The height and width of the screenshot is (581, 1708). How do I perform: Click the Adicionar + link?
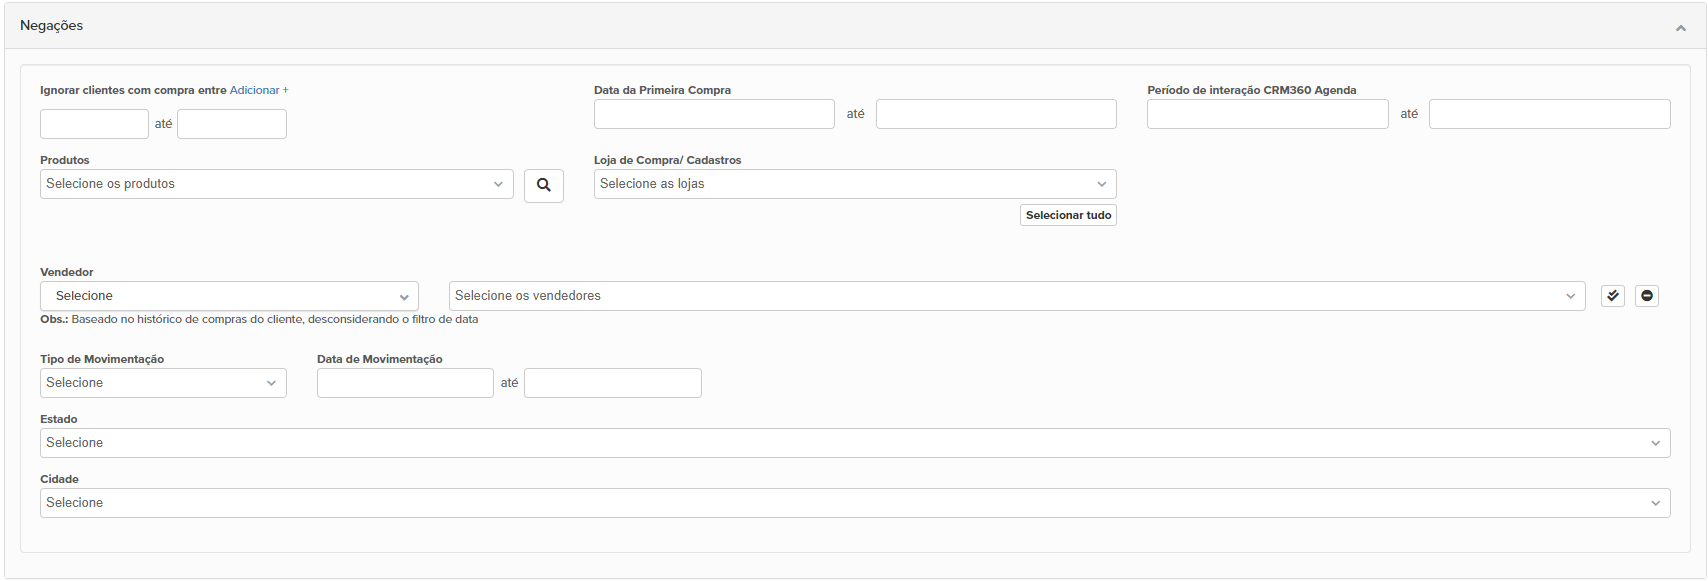coord(259,90)
